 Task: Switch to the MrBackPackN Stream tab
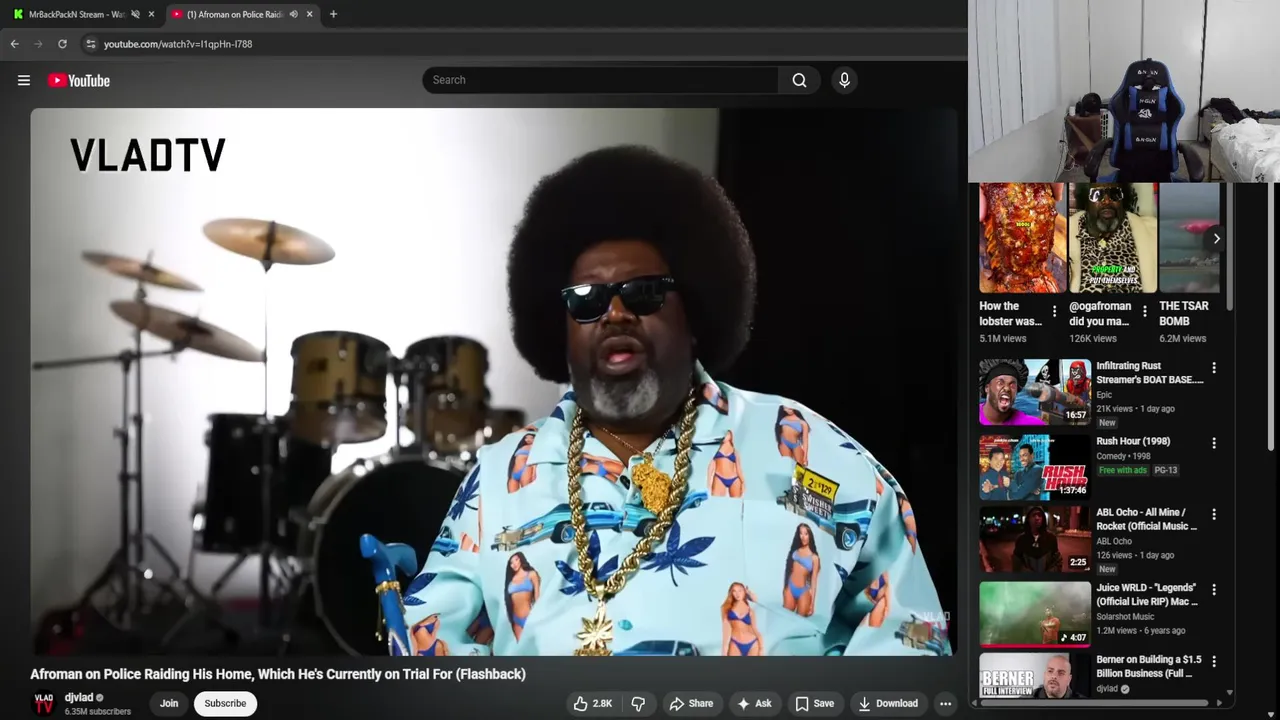tap(76, 14)
